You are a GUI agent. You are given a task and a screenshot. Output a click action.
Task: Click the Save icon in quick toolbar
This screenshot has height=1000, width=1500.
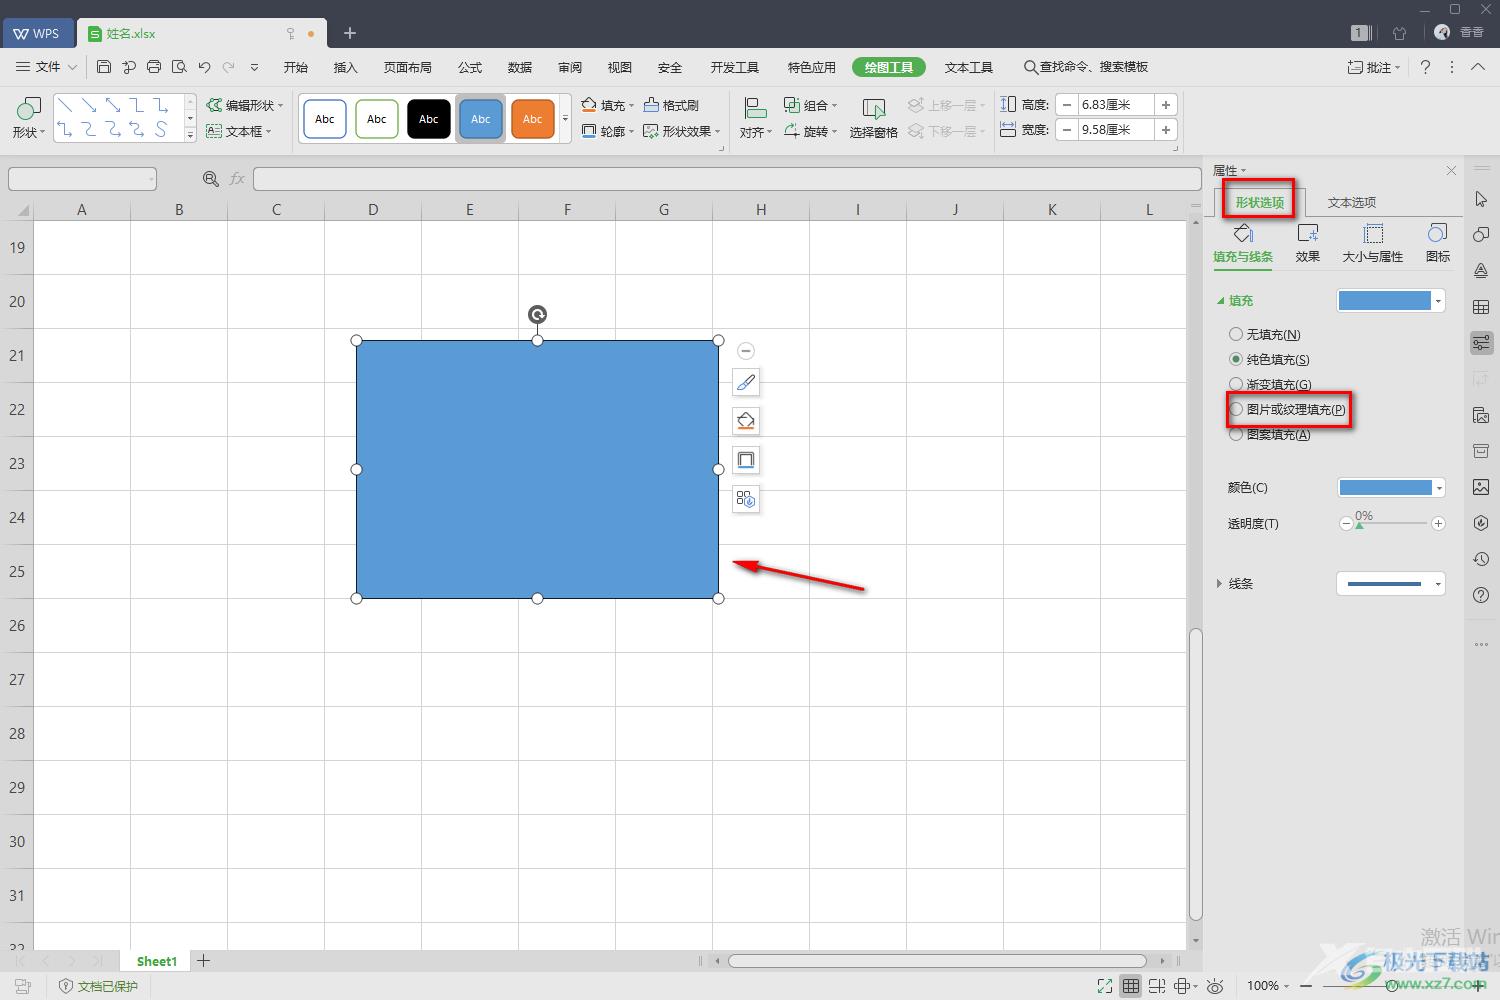point(104,67)
